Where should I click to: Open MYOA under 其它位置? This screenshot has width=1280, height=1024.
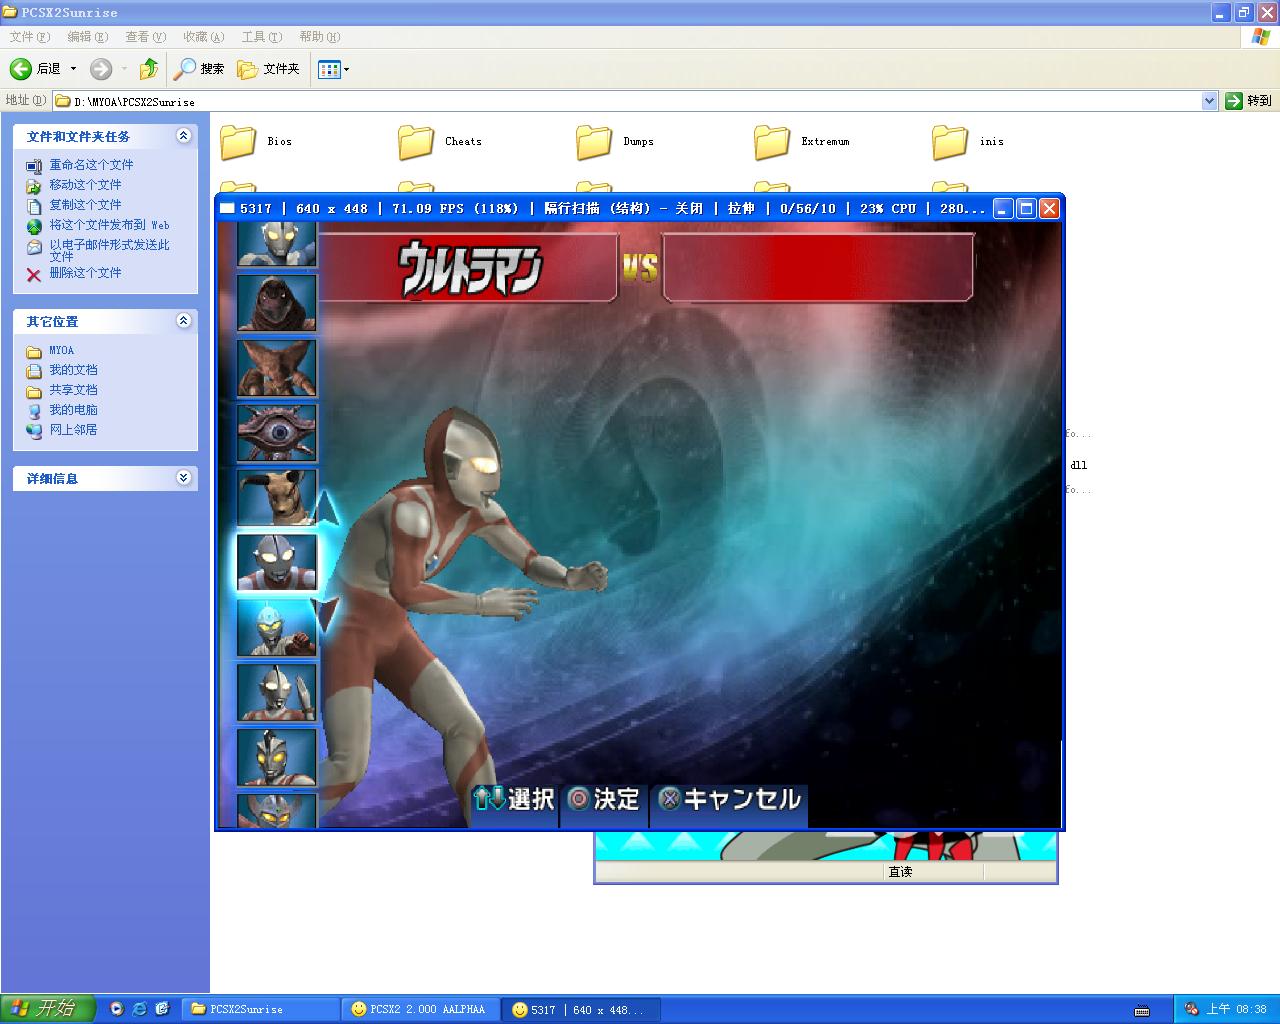[61, 350]
